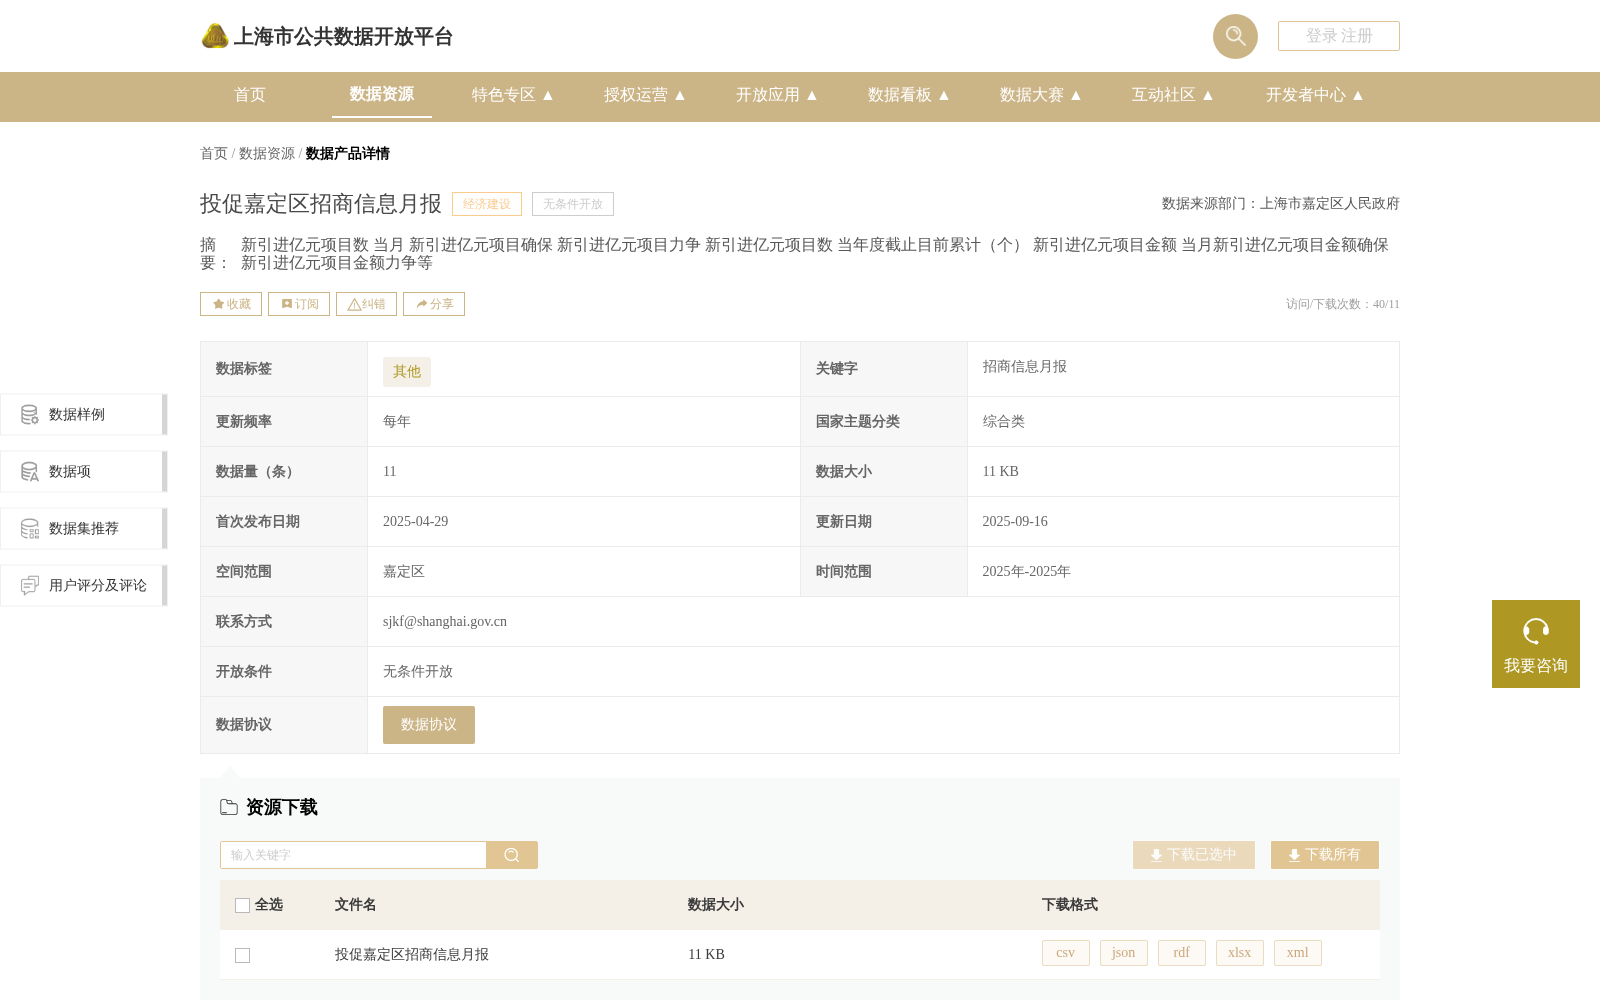Click the email sjkf@shanghai.gov.cn
Image resolution: width=1600 pixels, height=1000 pixels.
point(445,622)
